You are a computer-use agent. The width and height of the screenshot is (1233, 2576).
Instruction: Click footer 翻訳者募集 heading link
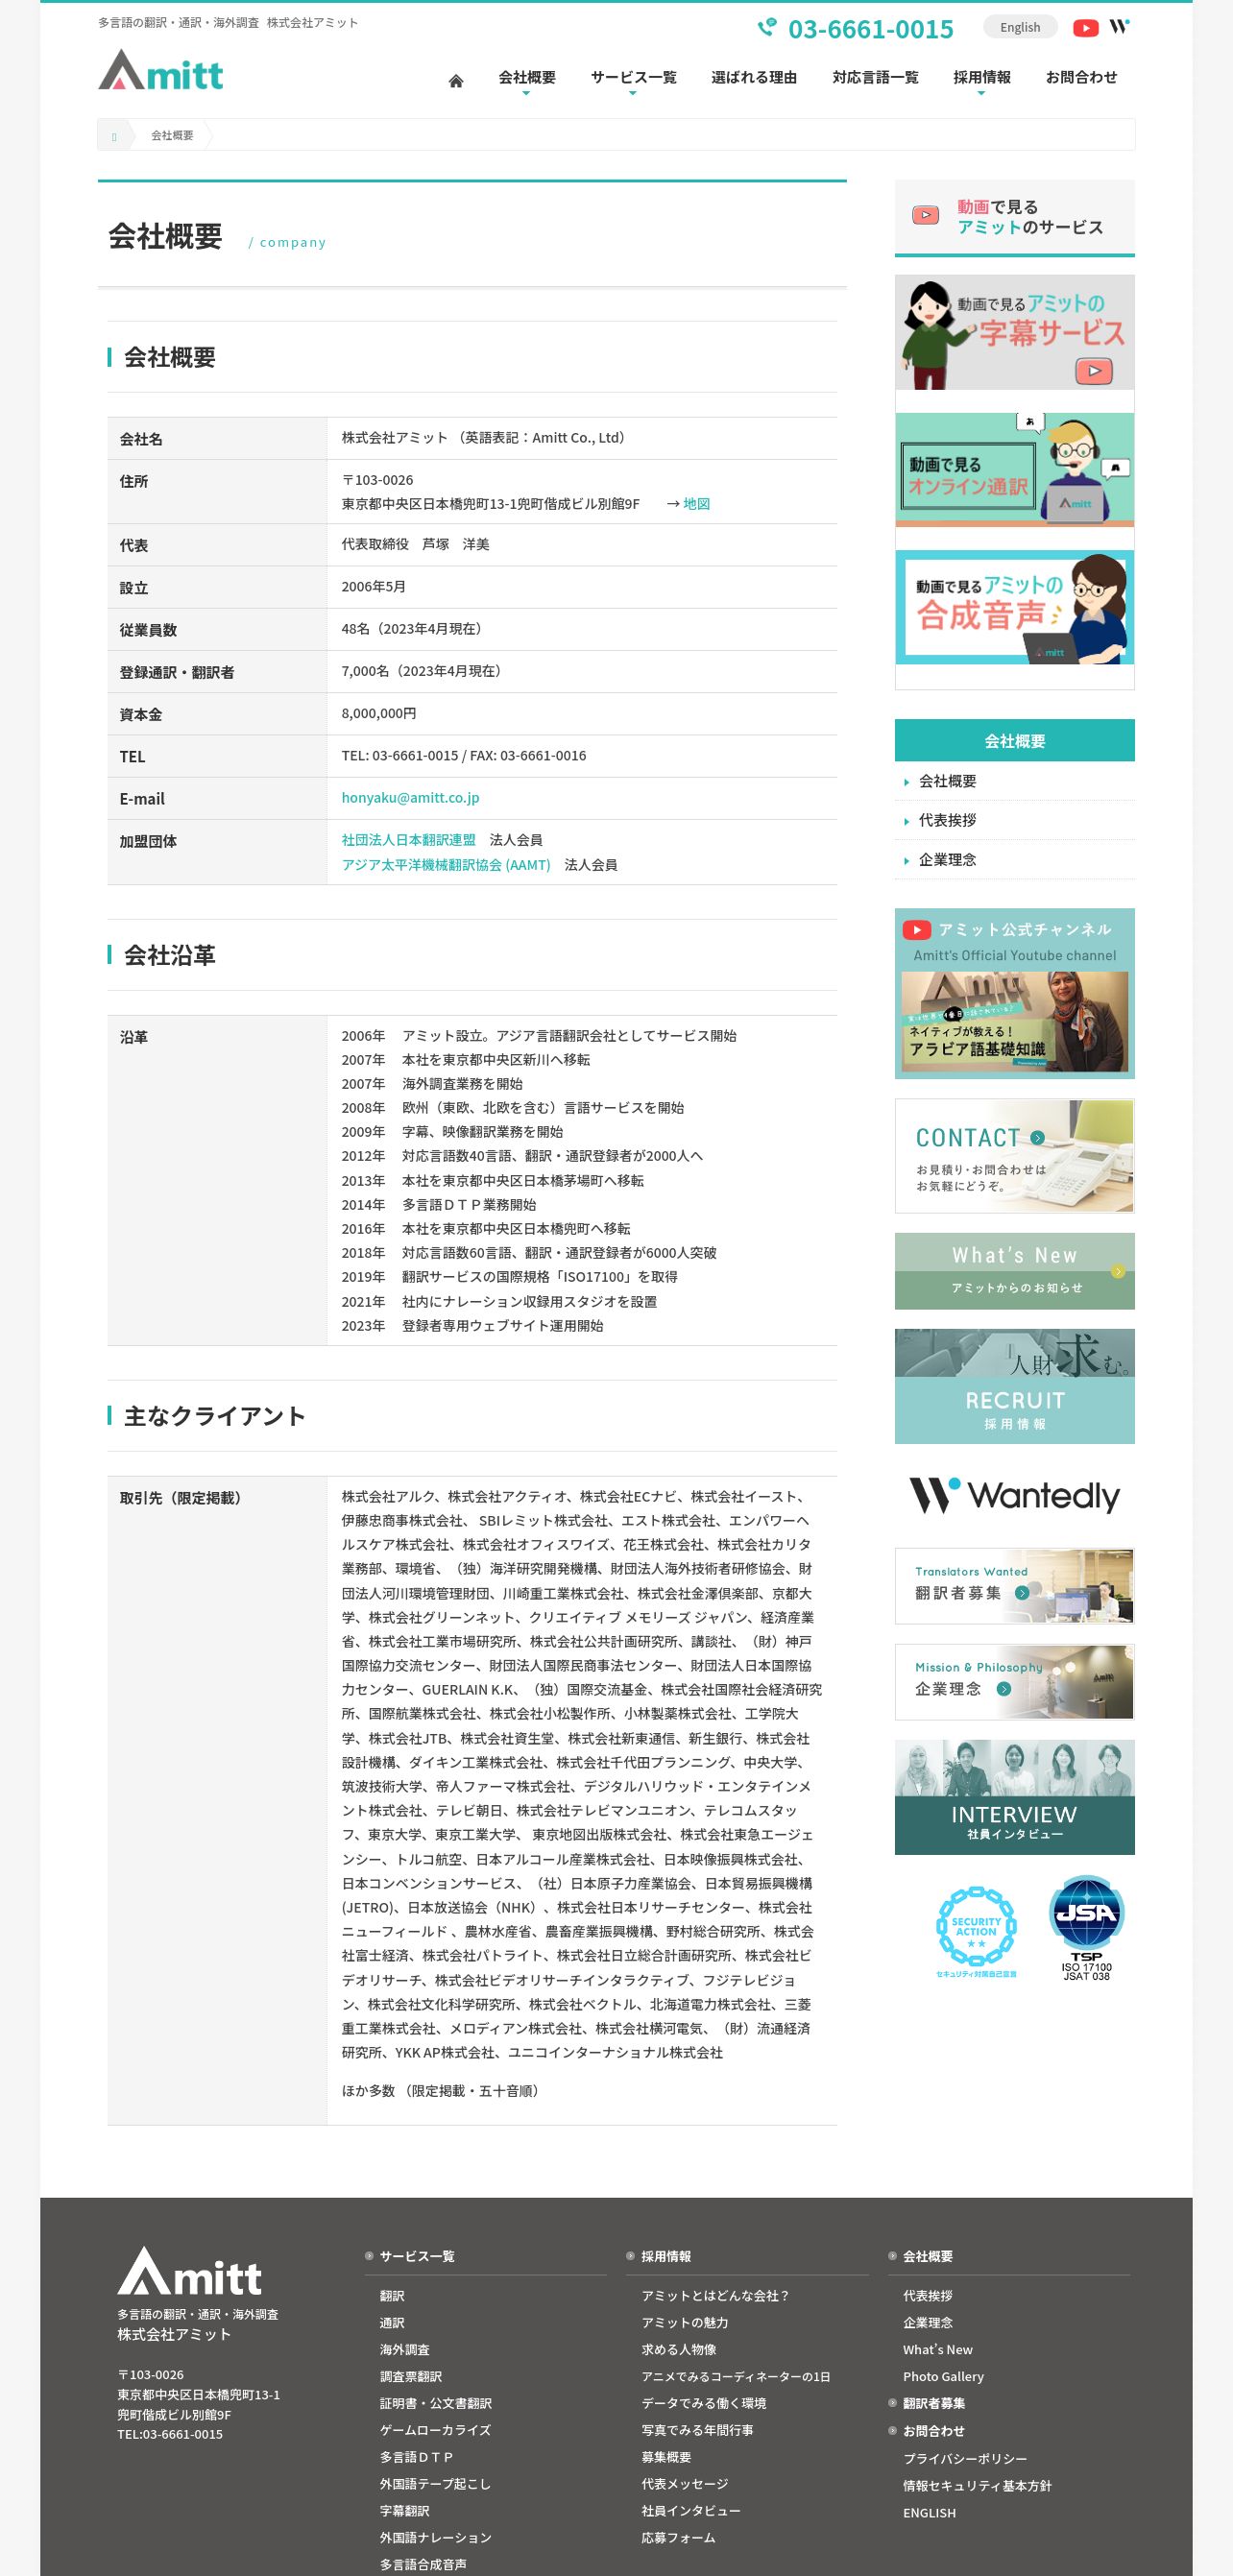point(934,2404)
